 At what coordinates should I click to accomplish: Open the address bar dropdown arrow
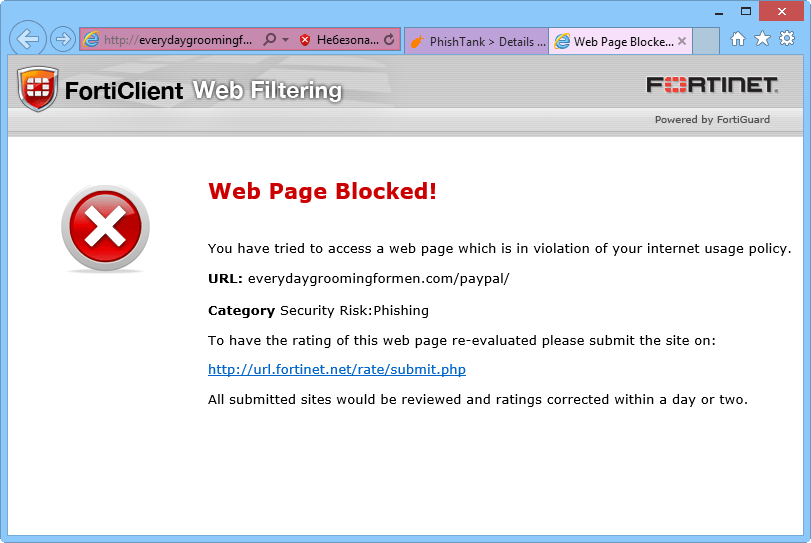pos(286,39)
